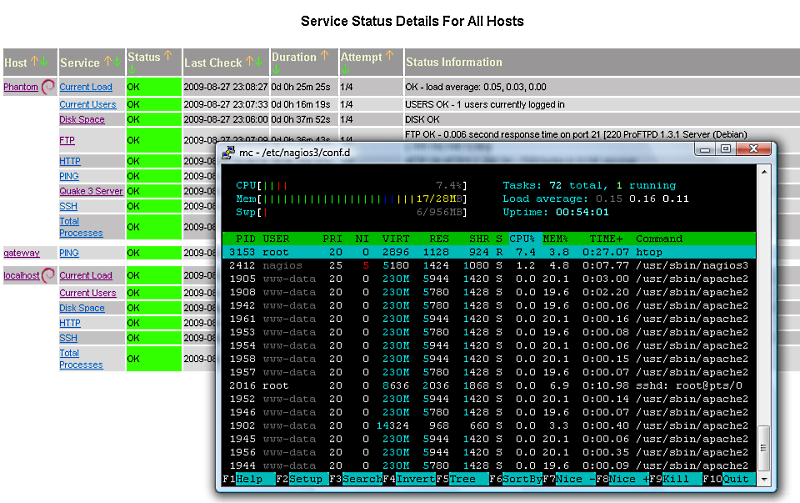Screen dimensions: 800x503
Task: Sort Service column ascending with orange arrow
Action: point(108,61)
